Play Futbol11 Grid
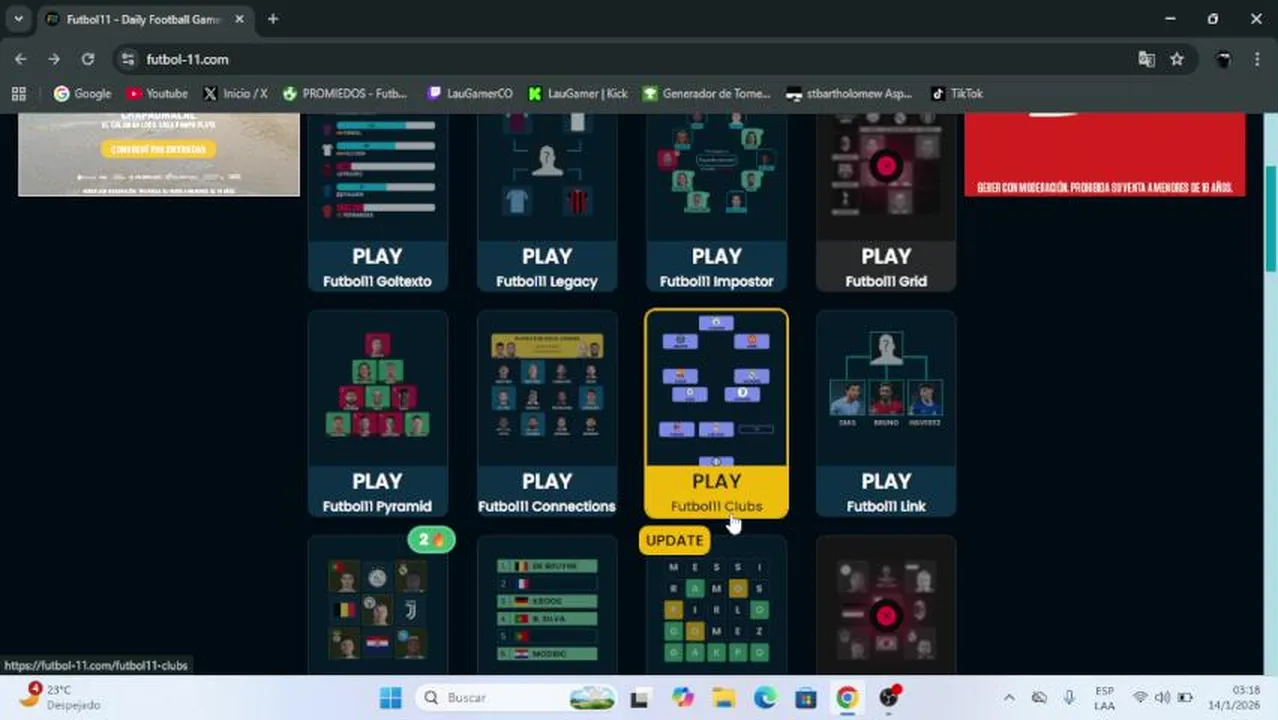The image size is (1278, 720). click(886, 267)
